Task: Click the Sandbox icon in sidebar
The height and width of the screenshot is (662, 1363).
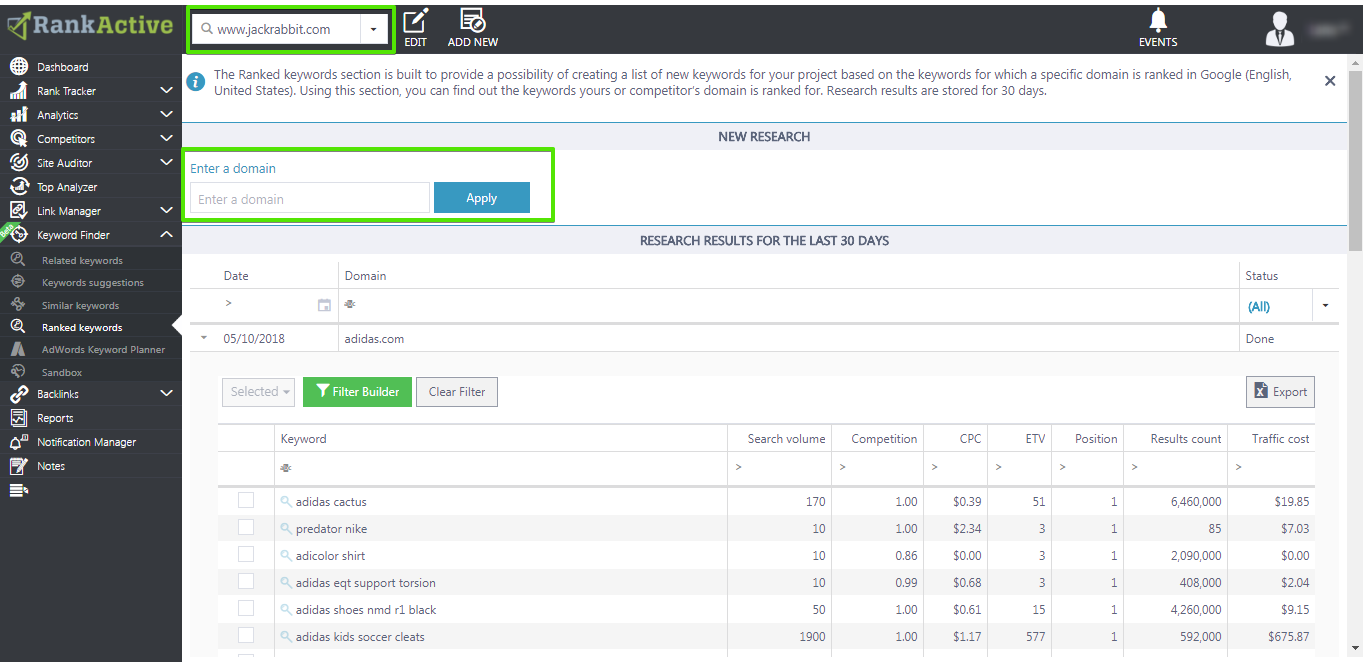Action: point(18,372)
